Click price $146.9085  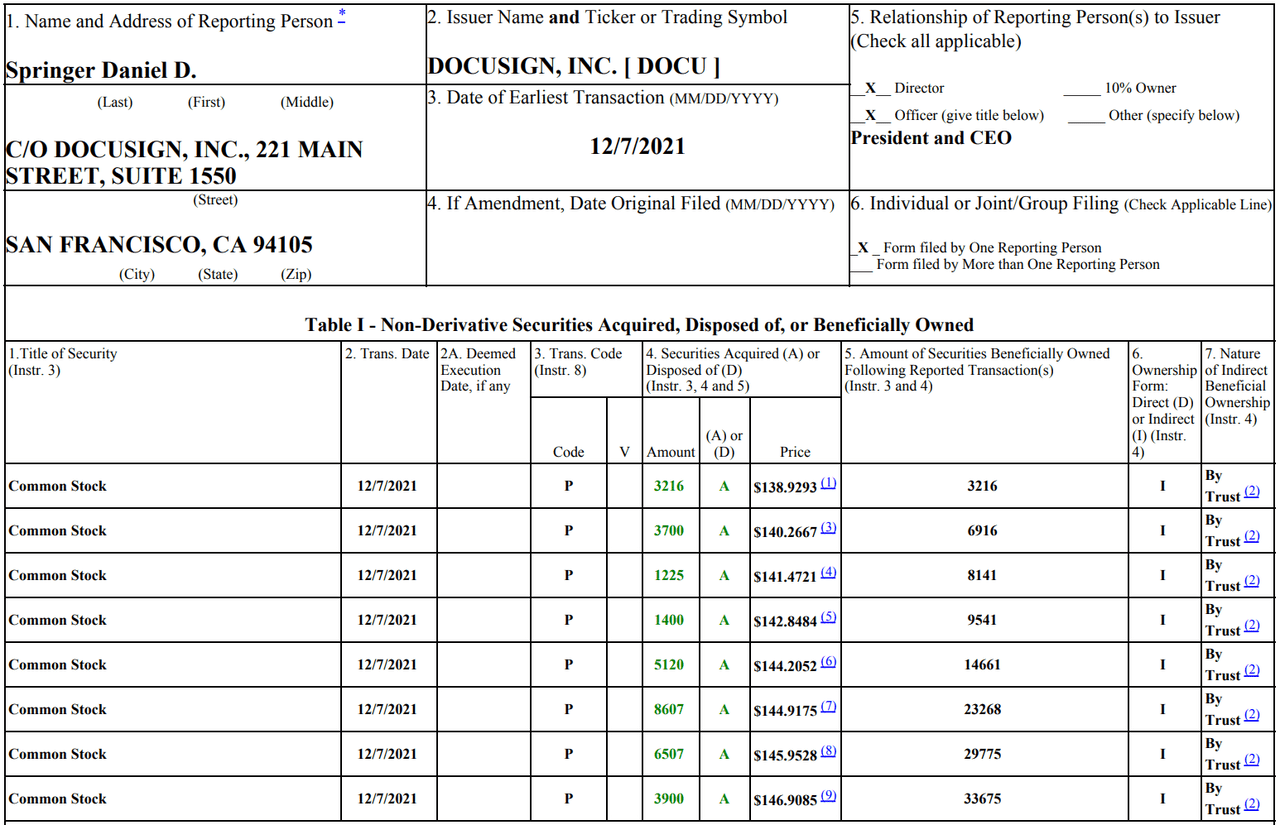coord(785,800)
